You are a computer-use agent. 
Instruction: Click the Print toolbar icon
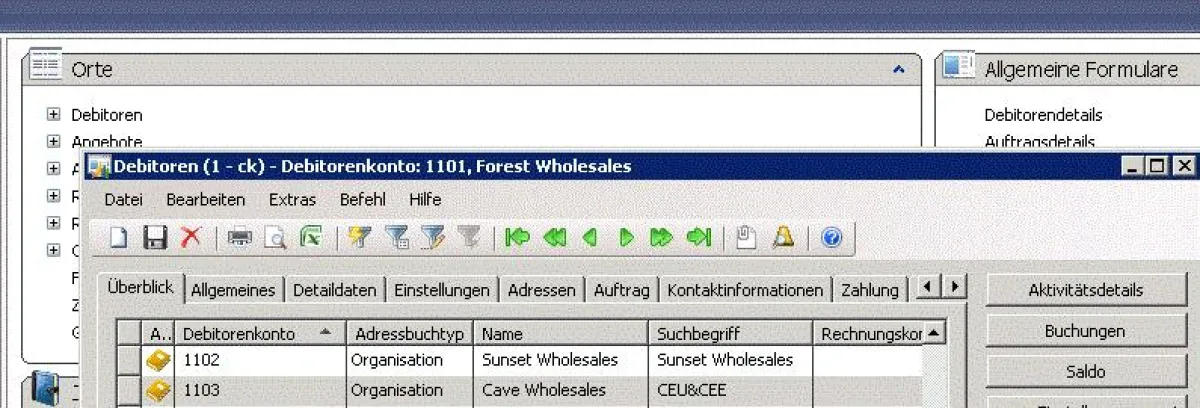(x=240, y=237)
